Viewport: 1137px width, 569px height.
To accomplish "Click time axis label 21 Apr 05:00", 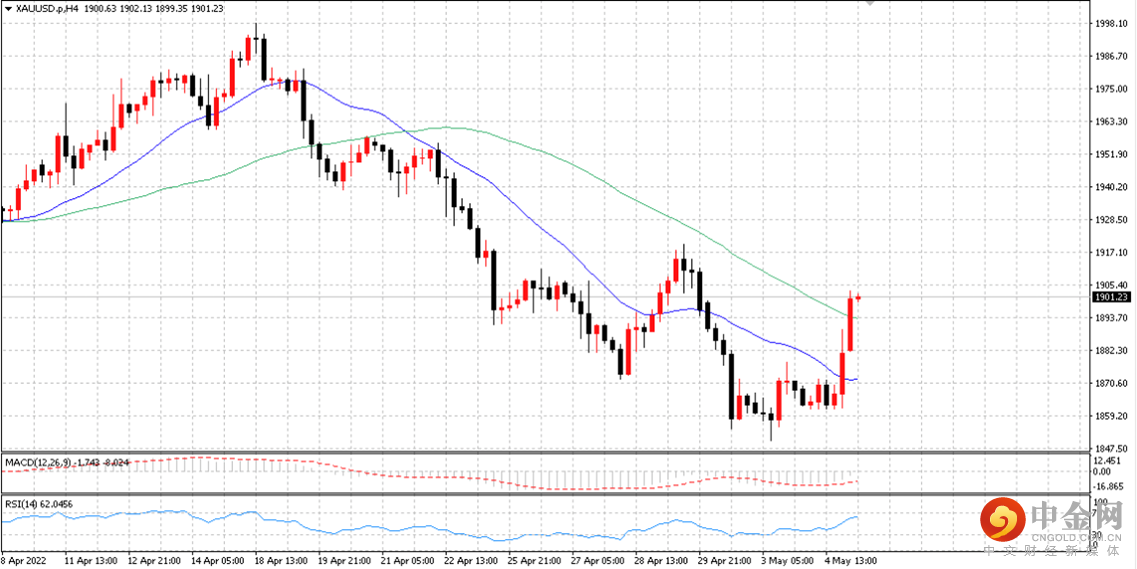I will 410,560.
